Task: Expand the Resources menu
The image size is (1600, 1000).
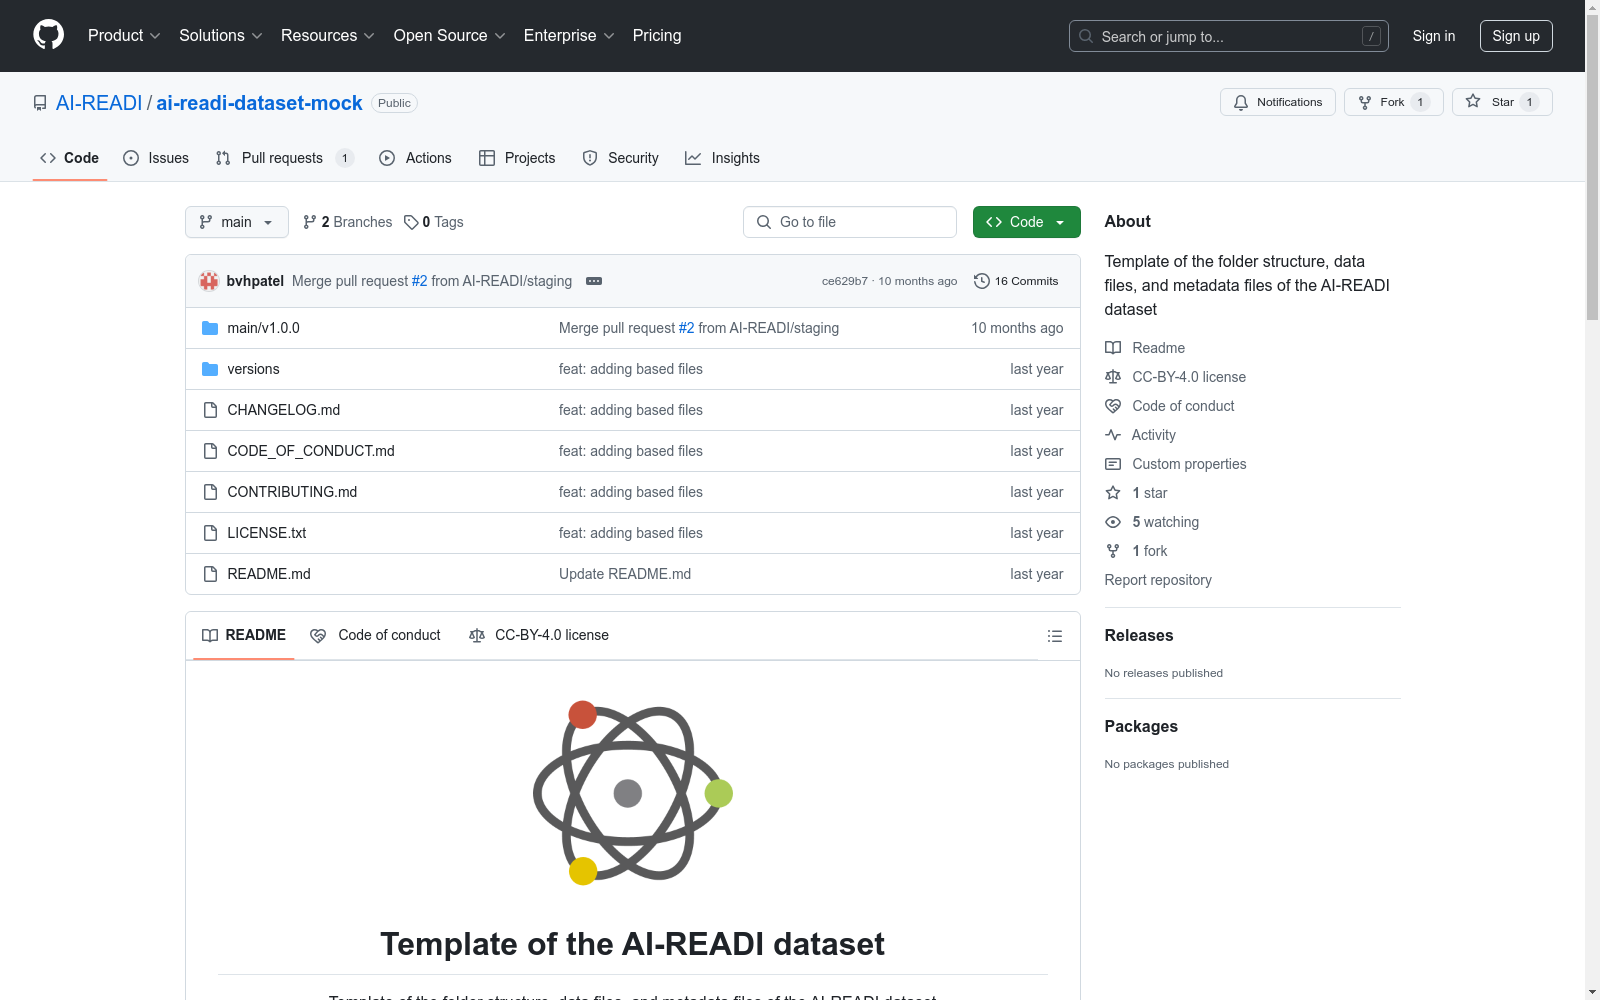Action: click(x=328, y=36)
